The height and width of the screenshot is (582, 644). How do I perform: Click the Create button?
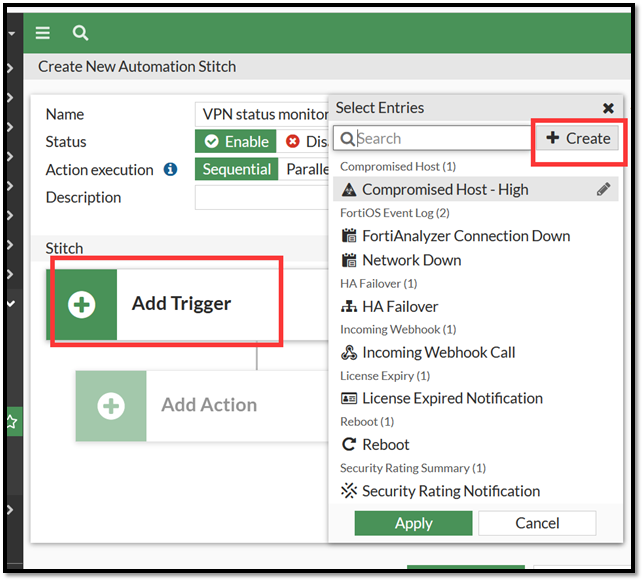tap(577, 138)
